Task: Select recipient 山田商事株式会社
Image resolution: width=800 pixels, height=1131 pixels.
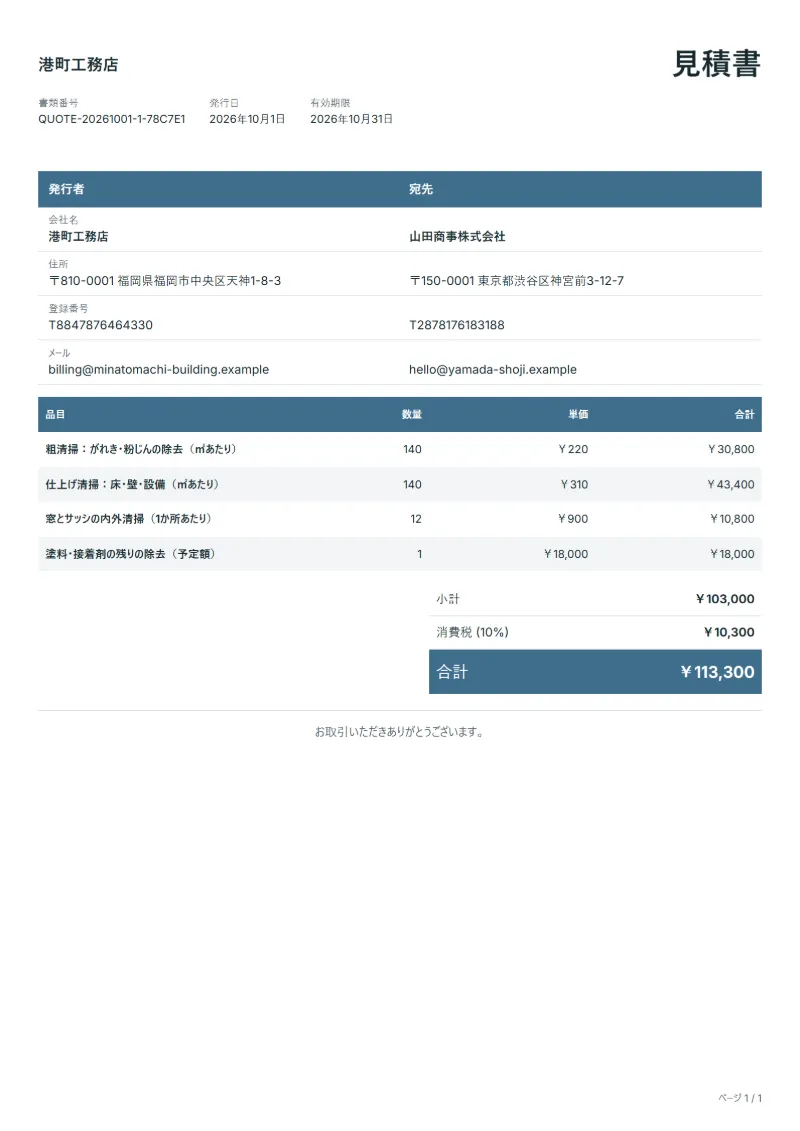Action: [457, 237]
